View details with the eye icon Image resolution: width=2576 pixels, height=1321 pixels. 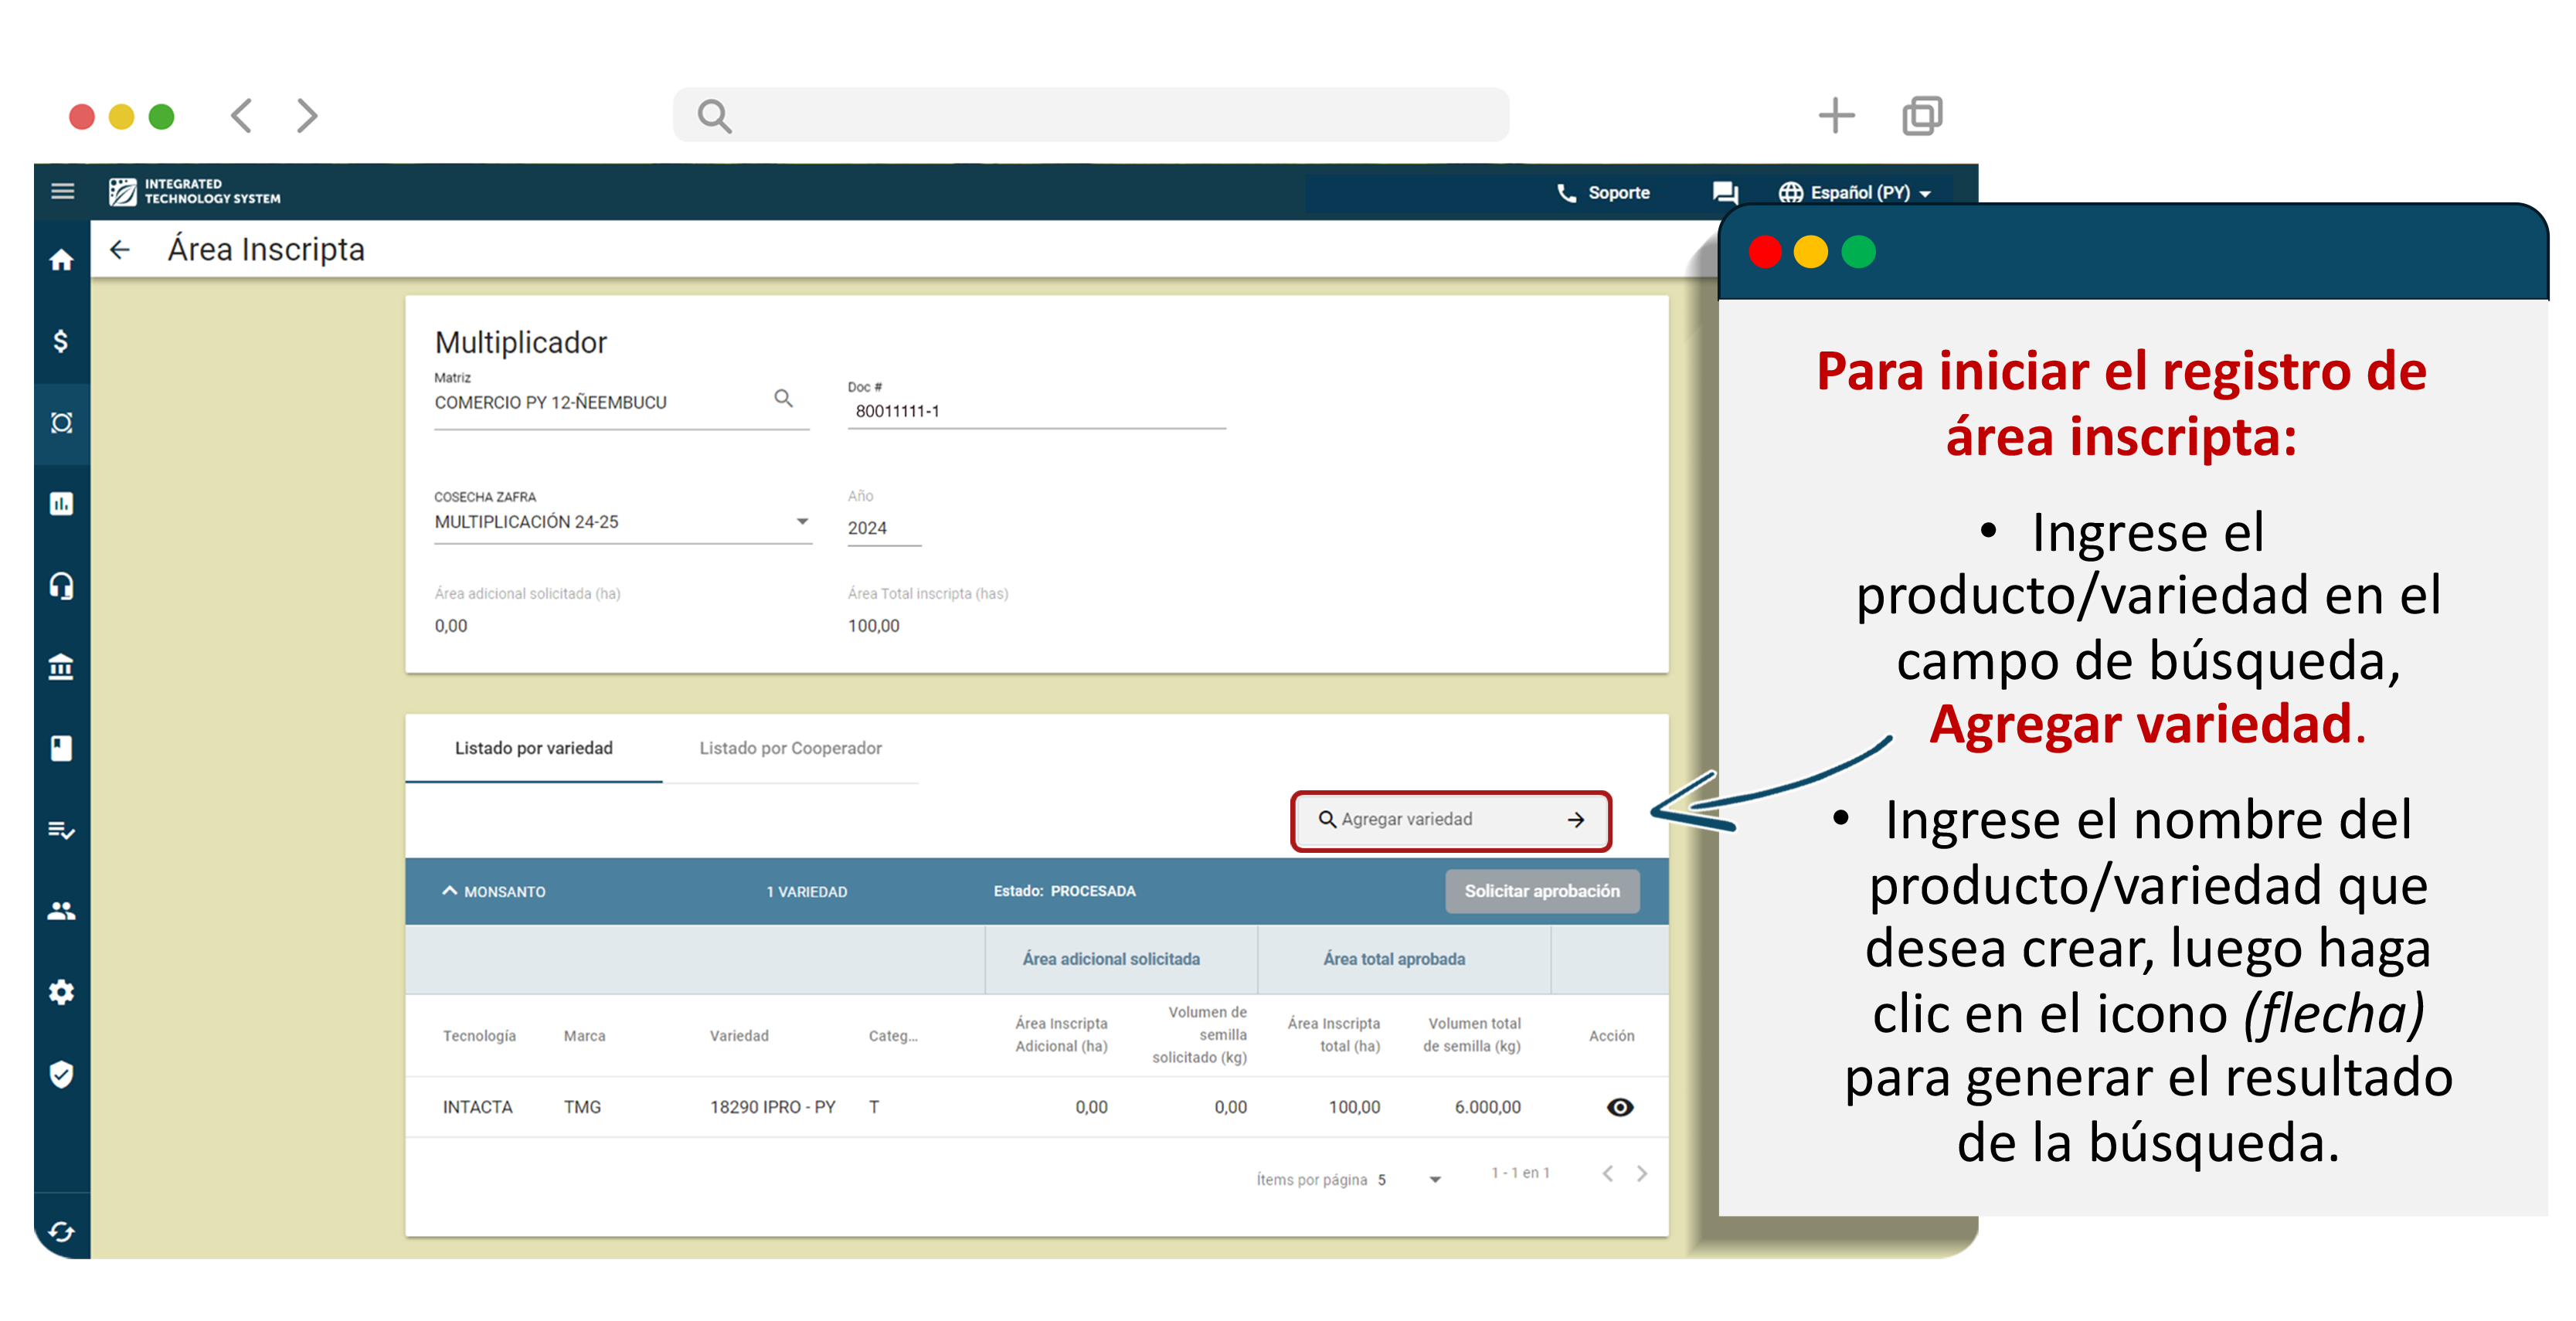pos(1619,1107)
